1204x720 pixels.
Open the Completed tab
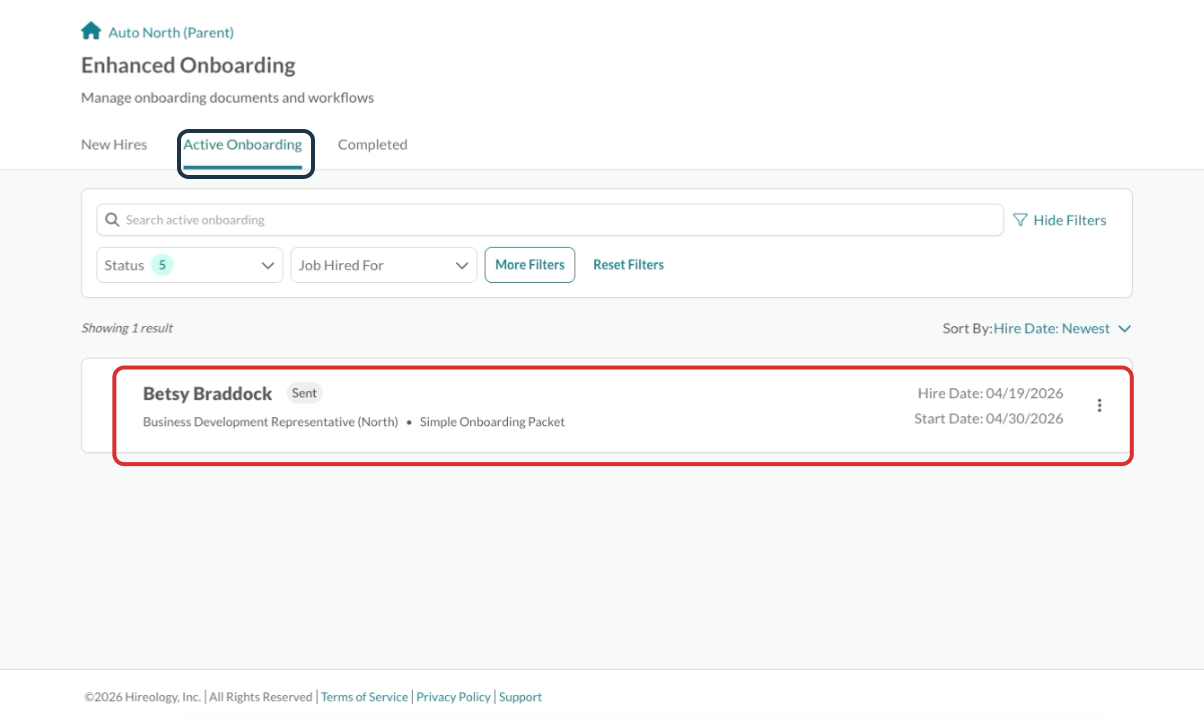pyautogui.click(x=372, y=144)
